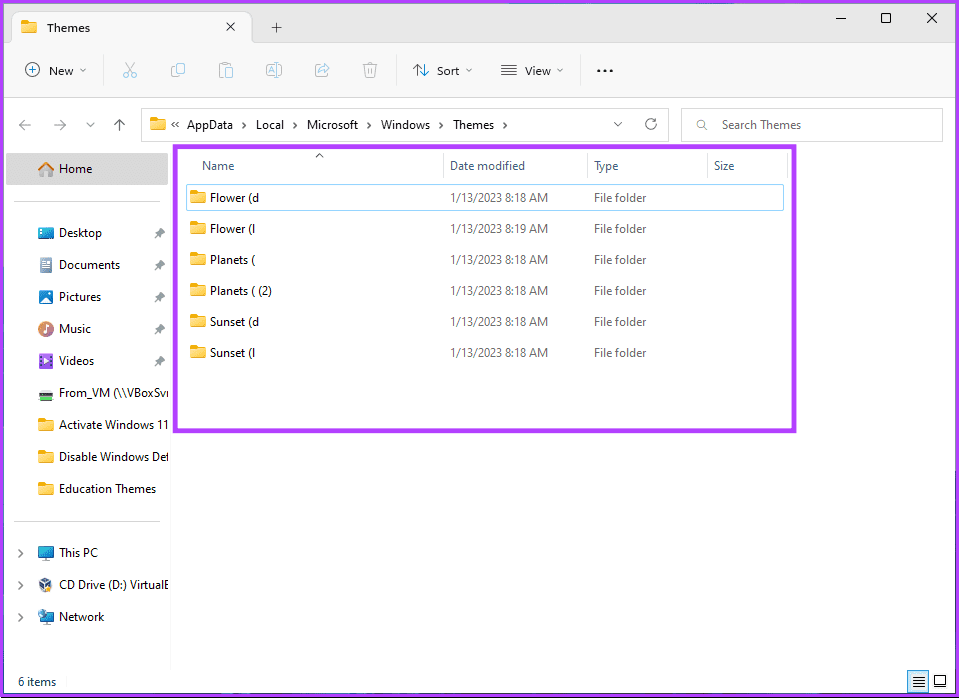959x698 pixels.
Task: Expand the Network tree node
Action: click(x=21, y=617)
